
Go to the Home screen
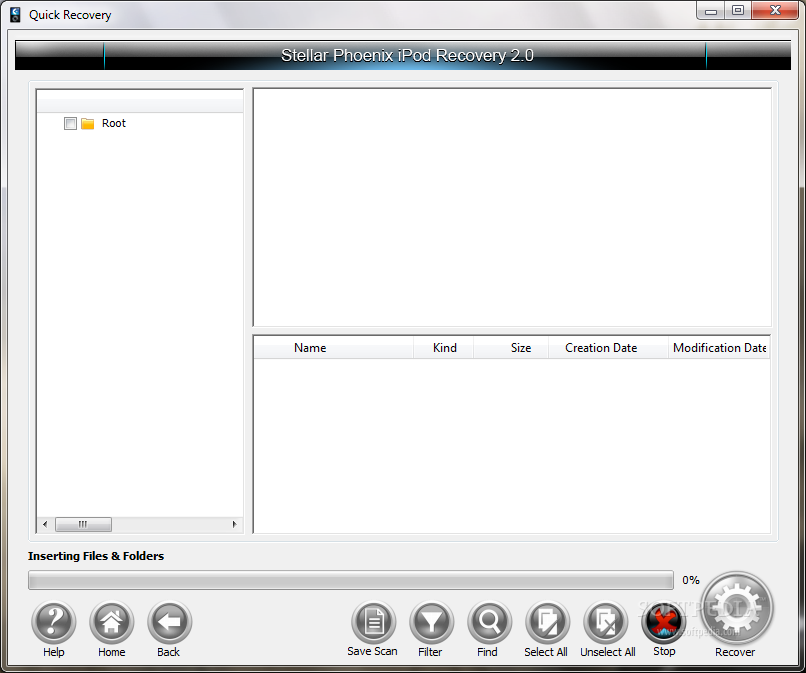(x=112, y=623)
